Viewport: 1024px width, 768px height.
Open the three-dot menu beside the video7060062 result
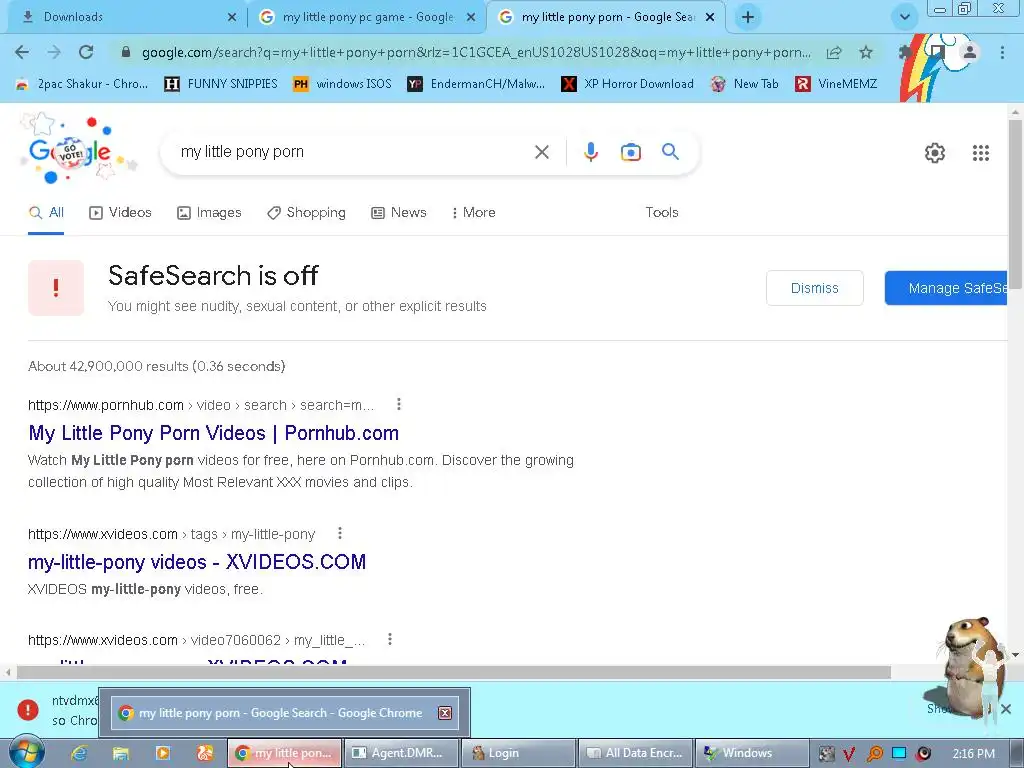390,639
